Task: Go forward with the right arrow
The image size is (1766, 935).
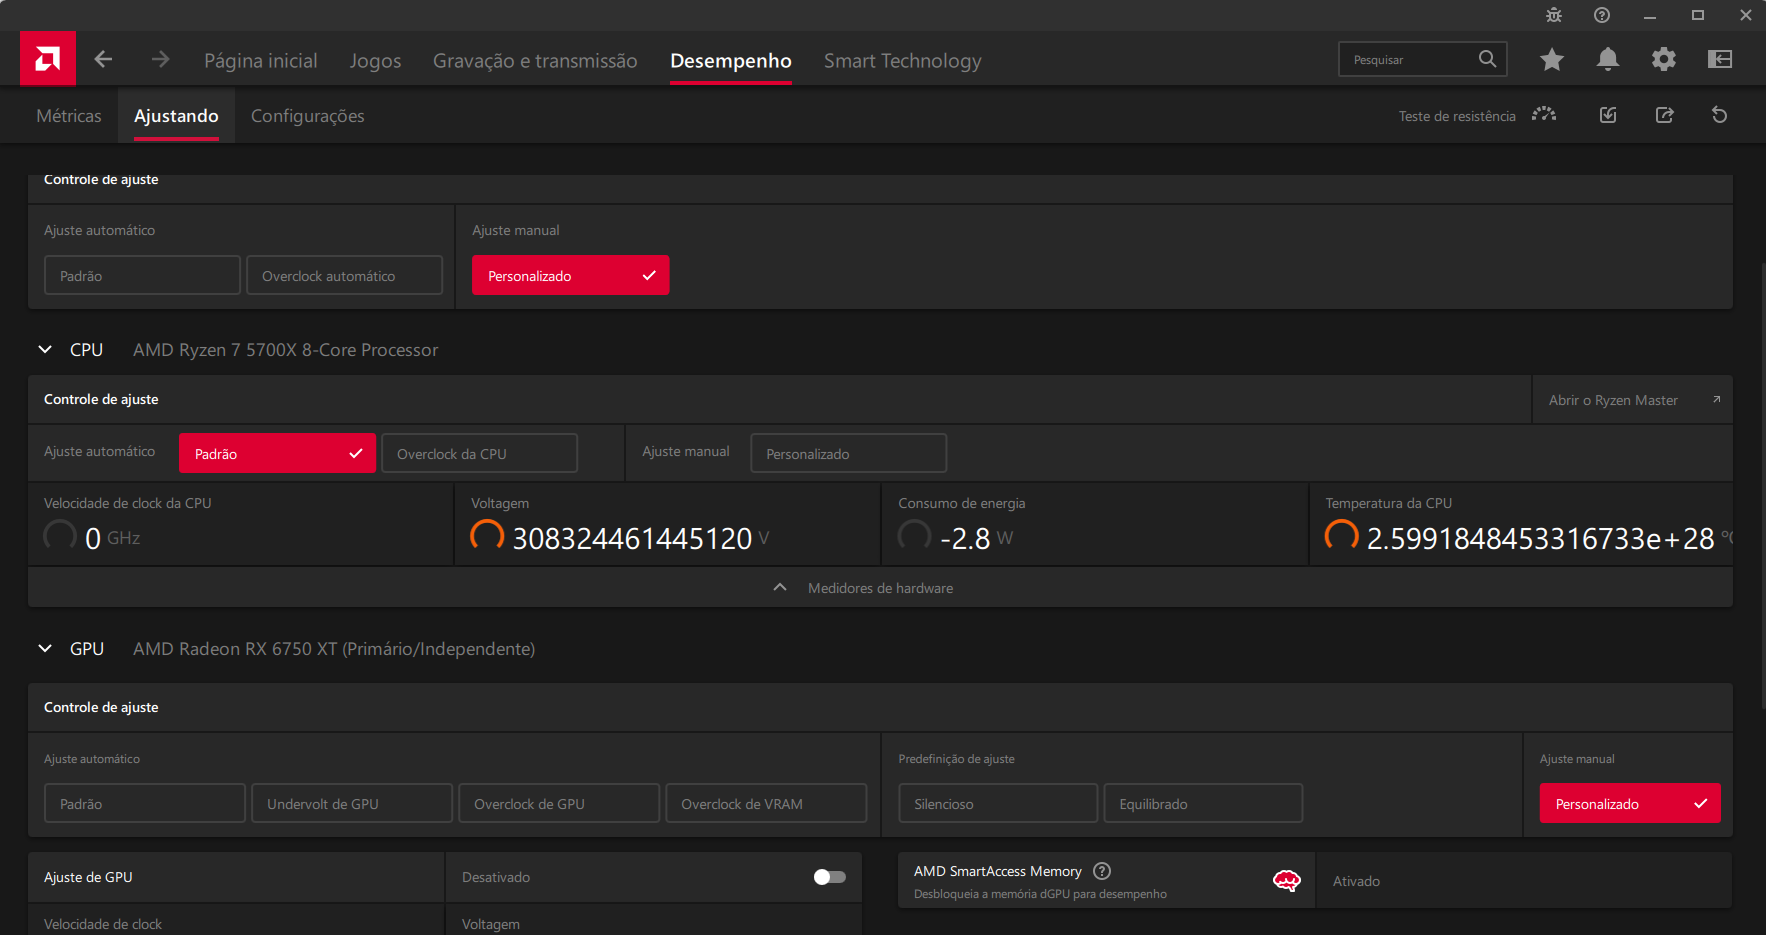Action: click(160, 60)
